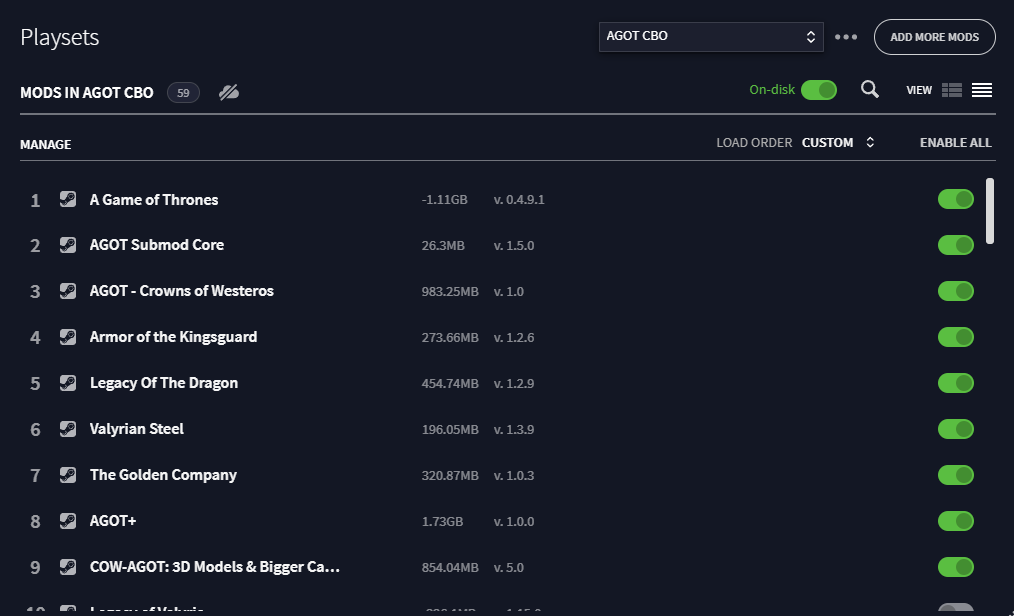Toggle AGOT - Crowns of Westeros off
The height and width of the screenshot is (616, 1014).
(956, 291)
